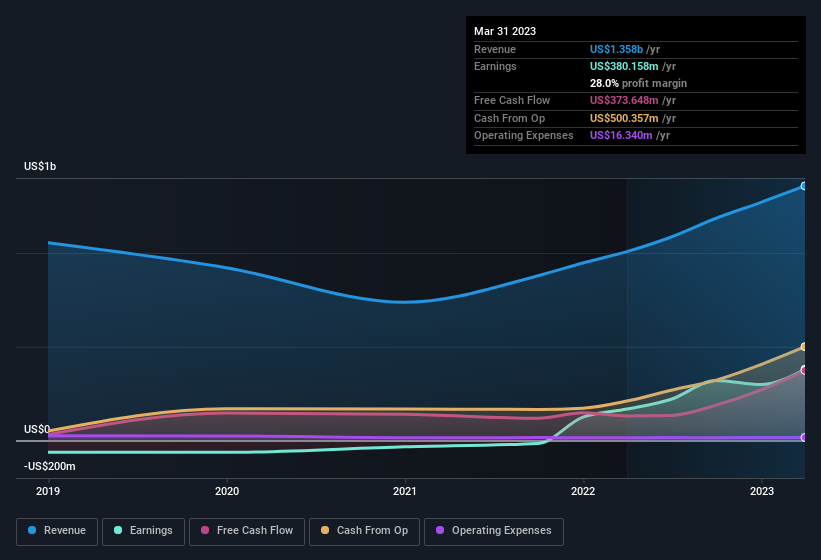821x560 pixels.
Task: Click the US$1b y-axis label
Action: [40, 166]
